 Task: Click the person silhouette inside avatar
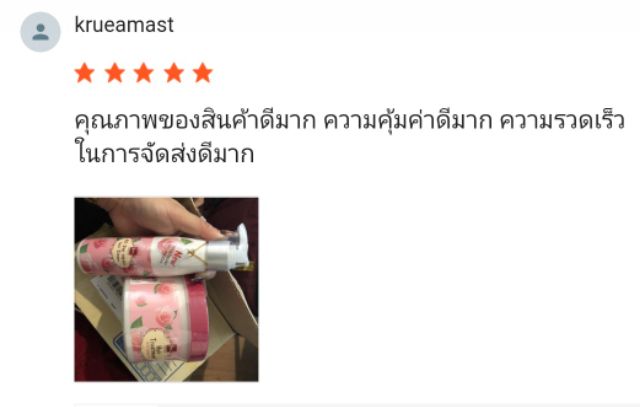click(x=40, y=32)
